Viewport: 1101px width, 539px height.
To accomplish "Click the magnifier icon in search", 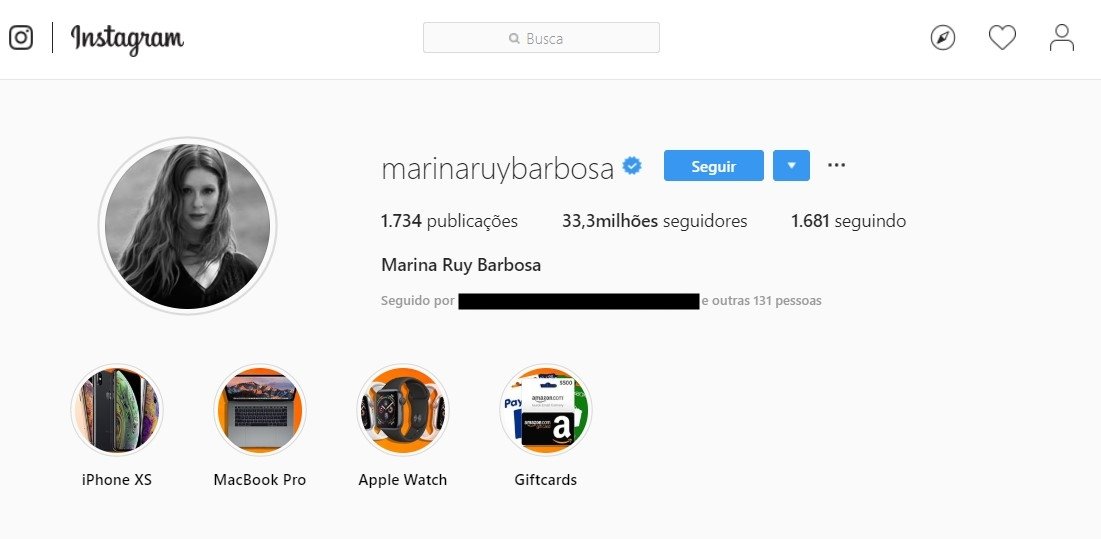I will [514, 39].
